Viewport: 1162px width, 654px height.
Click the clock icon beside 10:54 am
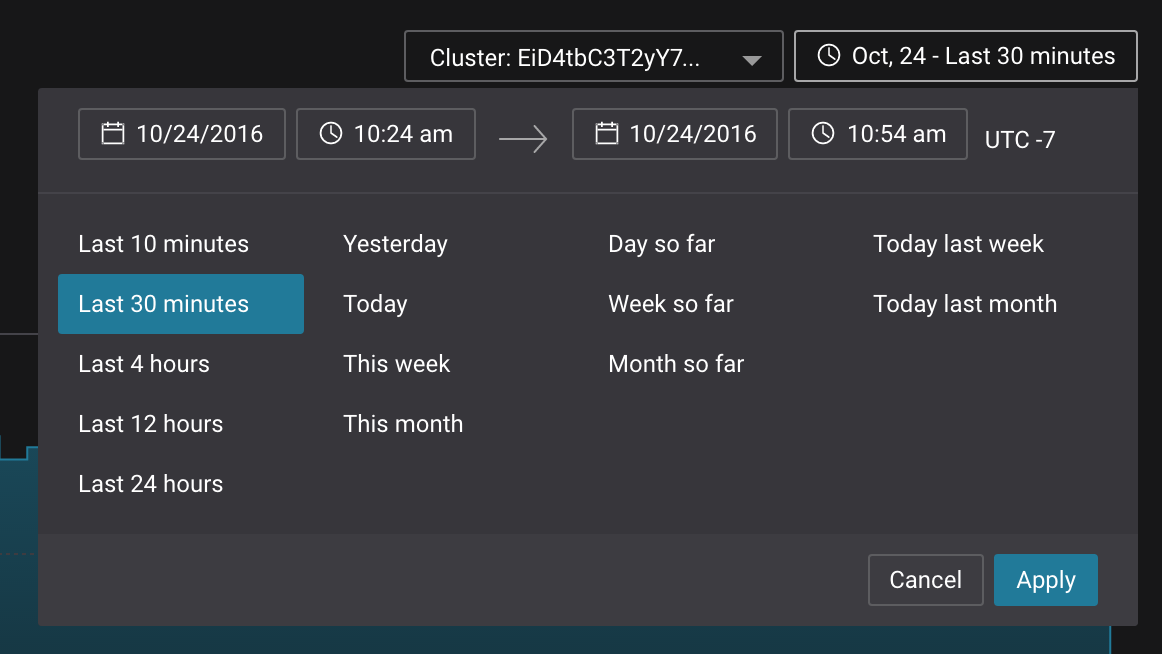[823, 134]
